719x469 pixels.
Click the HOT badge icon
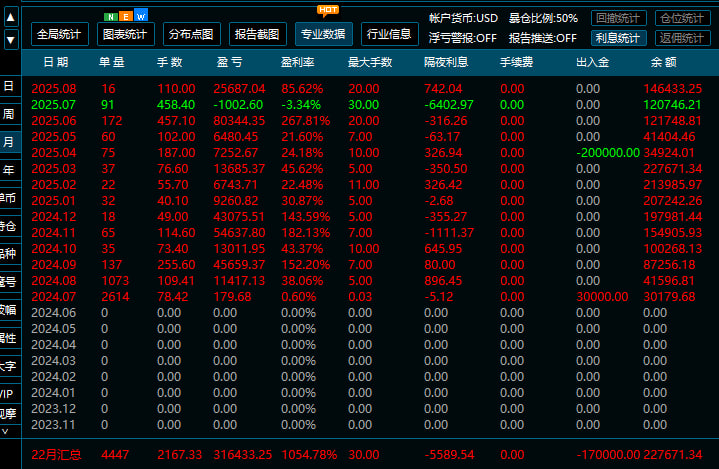[328, 11]
